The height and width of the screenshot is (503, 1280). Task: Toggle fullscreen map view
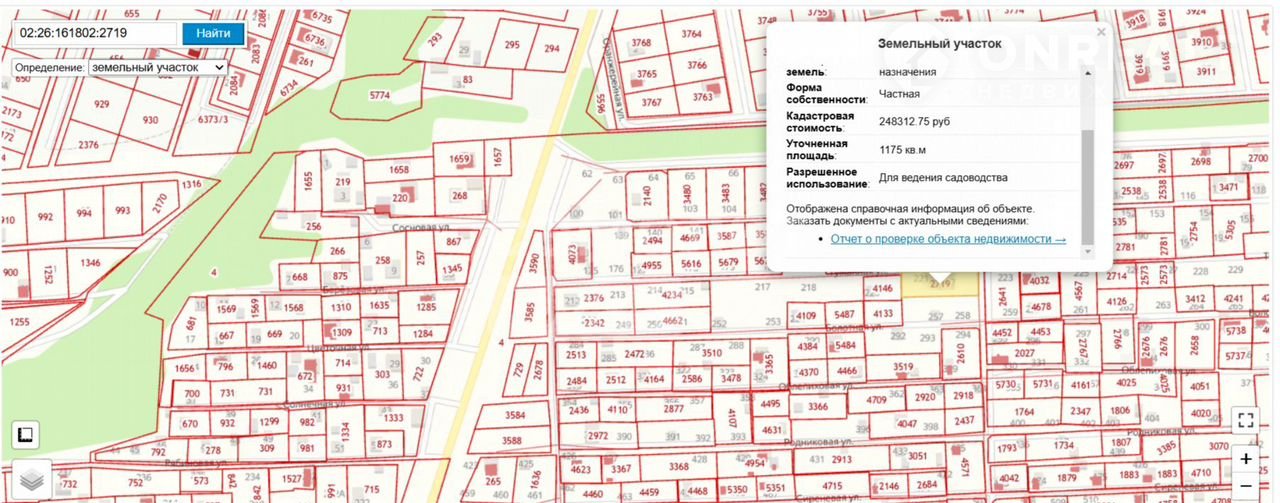[1245, 420]
